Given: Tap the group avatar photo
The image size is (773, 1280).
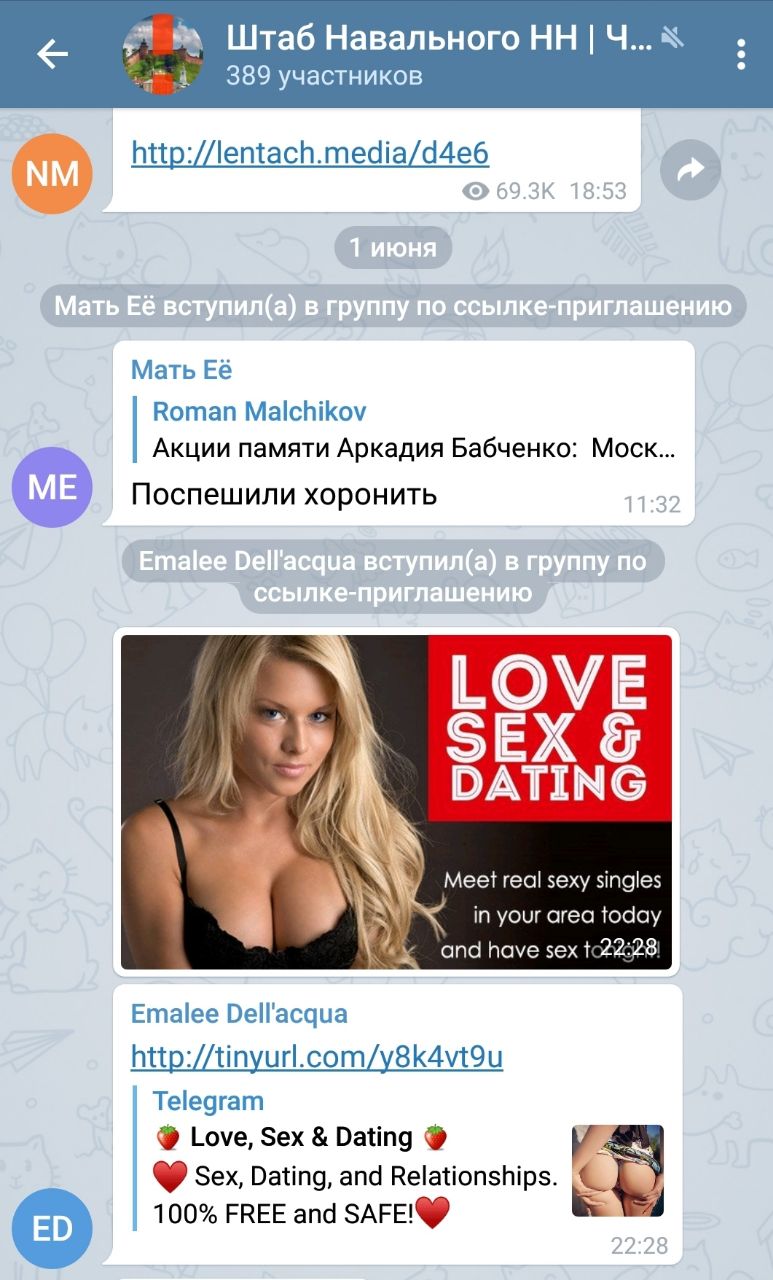Looking at the screenshot, I should tap(162, 54).
